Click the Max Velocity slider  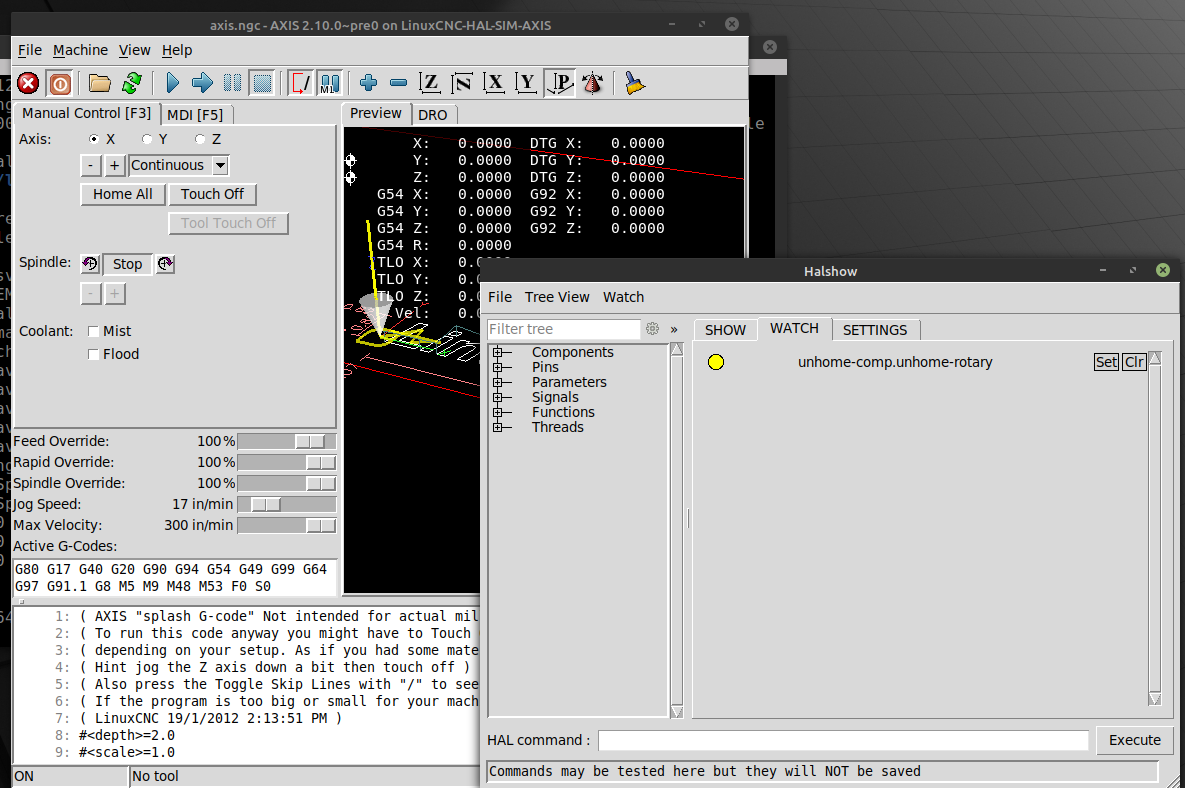286,525
